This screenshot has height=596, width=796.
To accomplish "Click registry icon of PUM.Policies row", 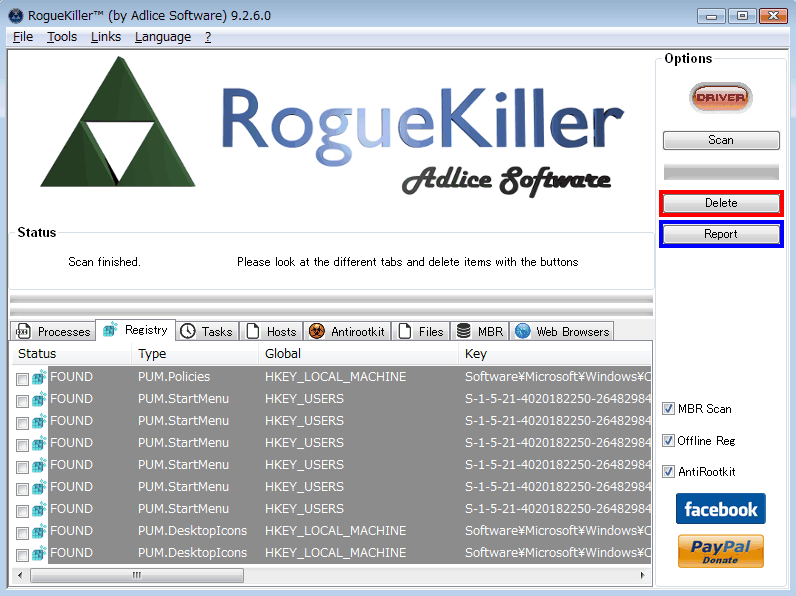I will tap(39, 377).
